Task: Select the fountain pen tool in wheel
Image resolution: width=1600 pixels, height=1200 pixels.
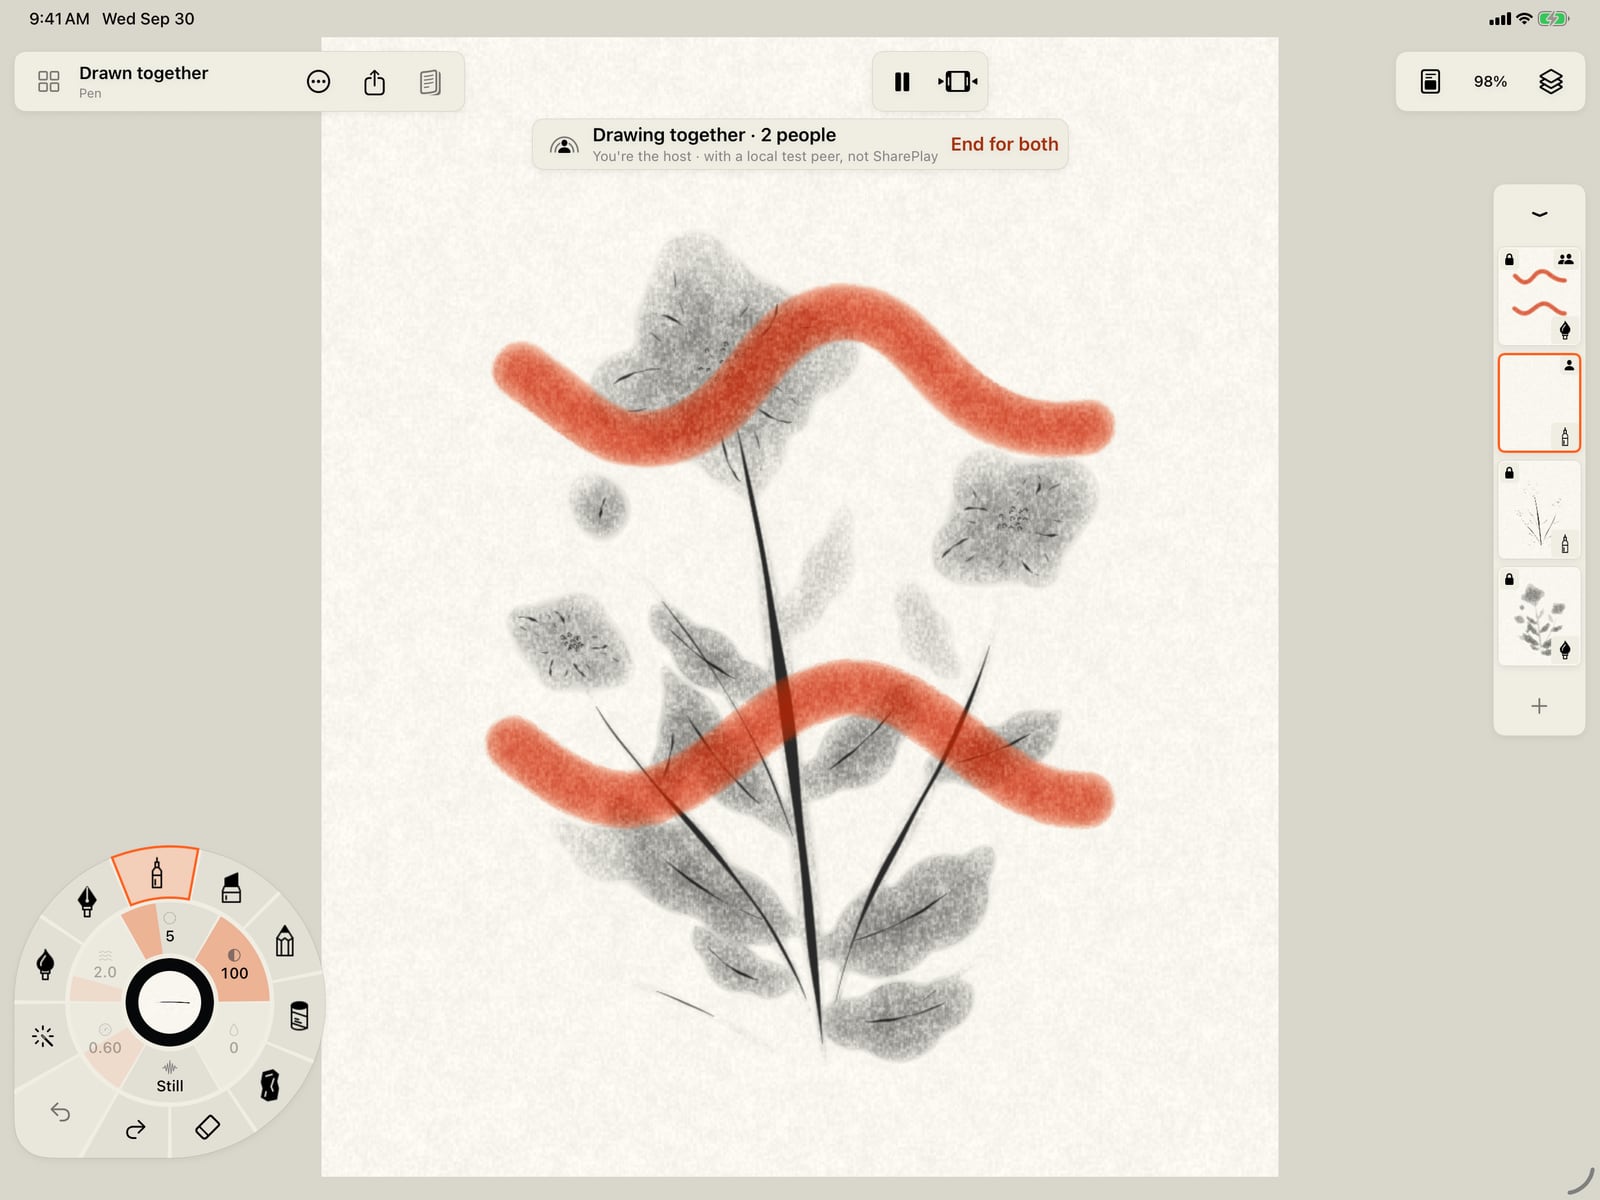Action: pyautogui.click(x=87, y=900)
